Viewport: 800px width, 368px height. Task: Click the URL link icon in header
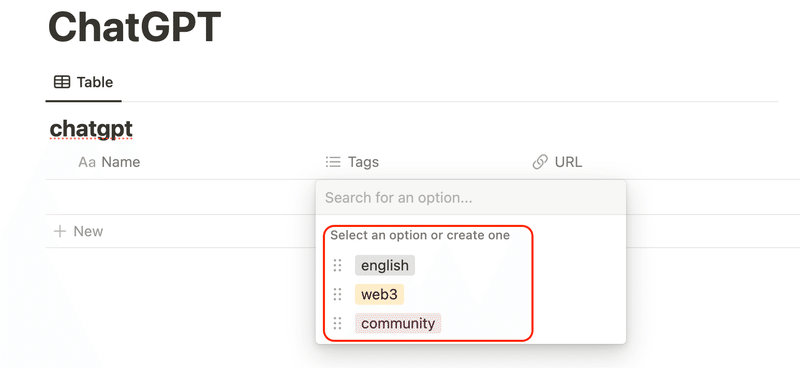tap(540, 162)
